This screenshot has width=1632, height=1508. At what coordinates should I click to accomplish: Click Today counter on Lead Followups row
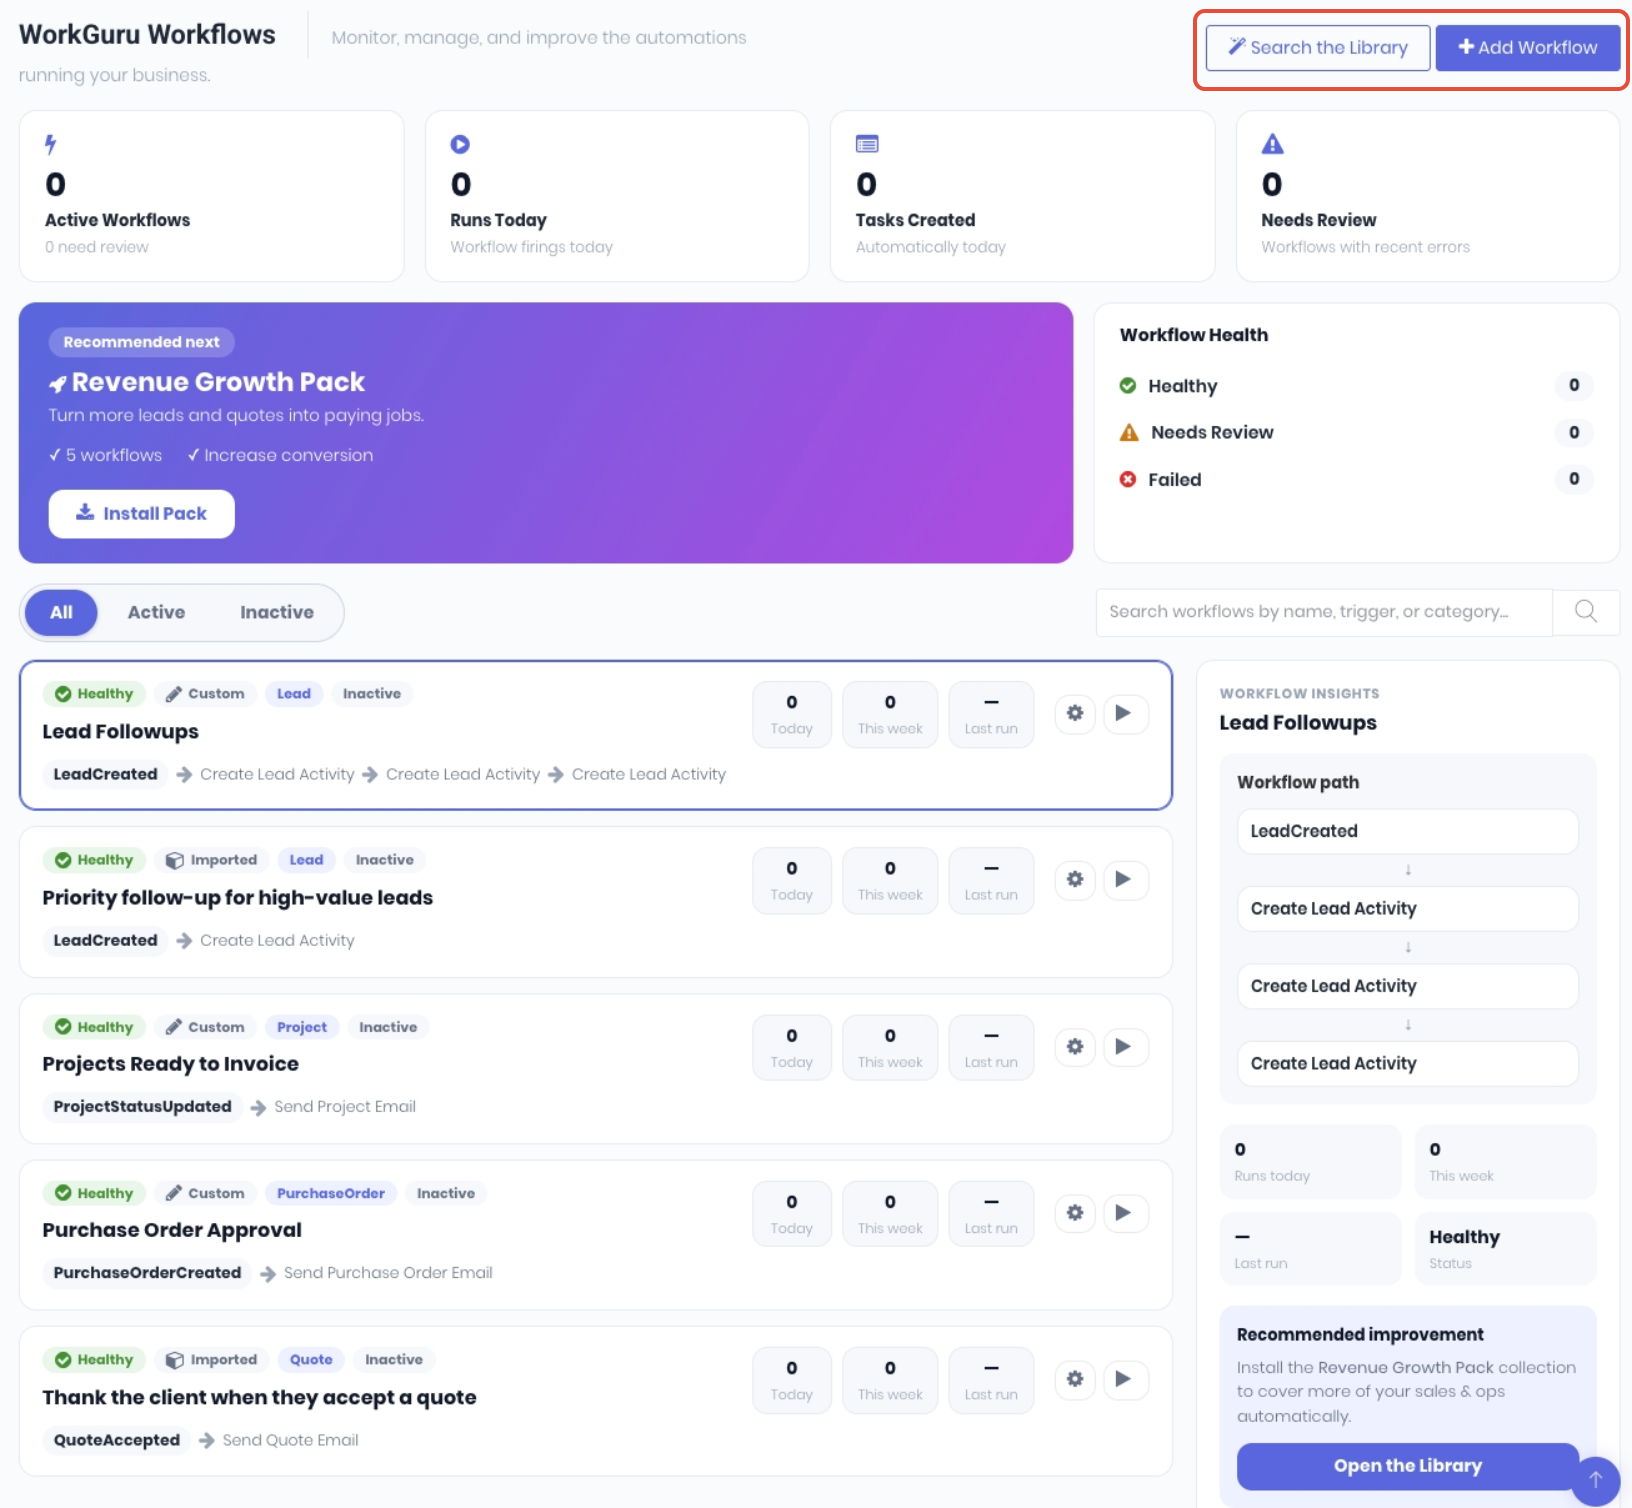(792, 714)
